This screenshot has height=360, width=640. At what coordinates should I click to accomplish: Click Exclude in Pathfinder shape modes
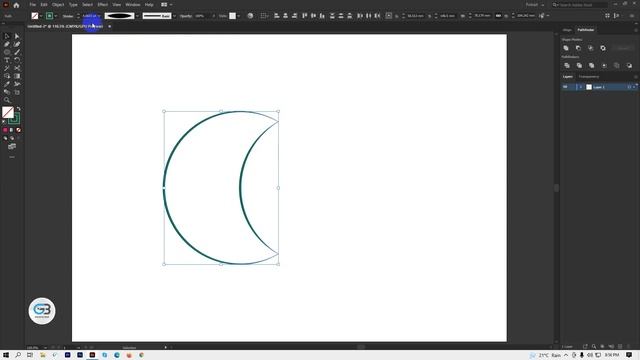pyautogui.click(x=603, y=48)
